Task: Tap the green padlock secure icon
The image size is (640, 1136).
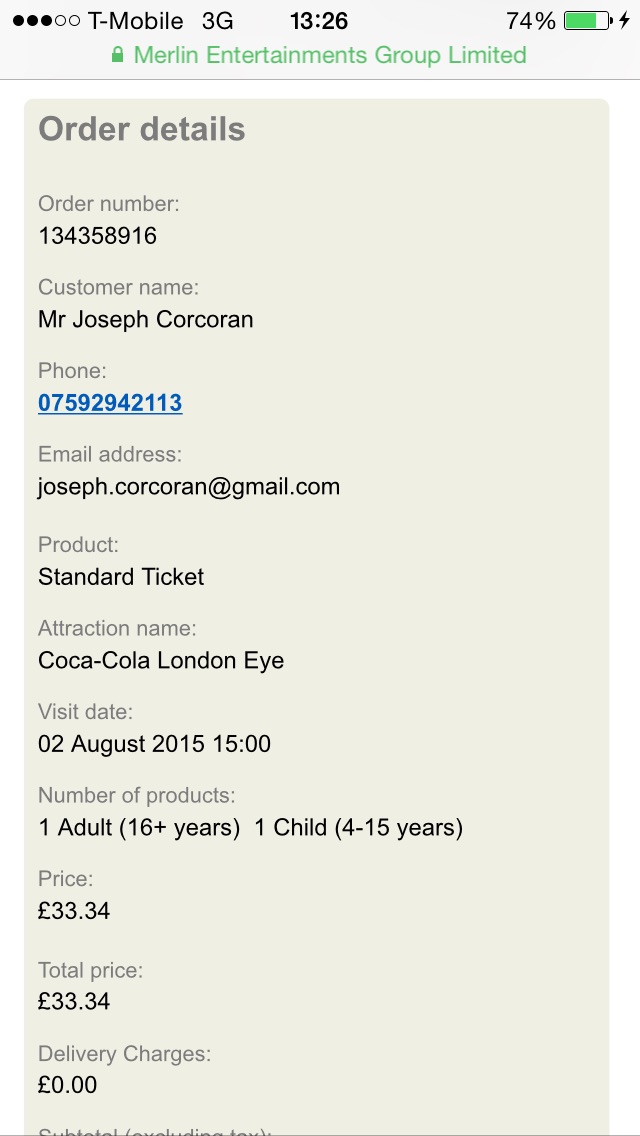Action: pos(117,55)
